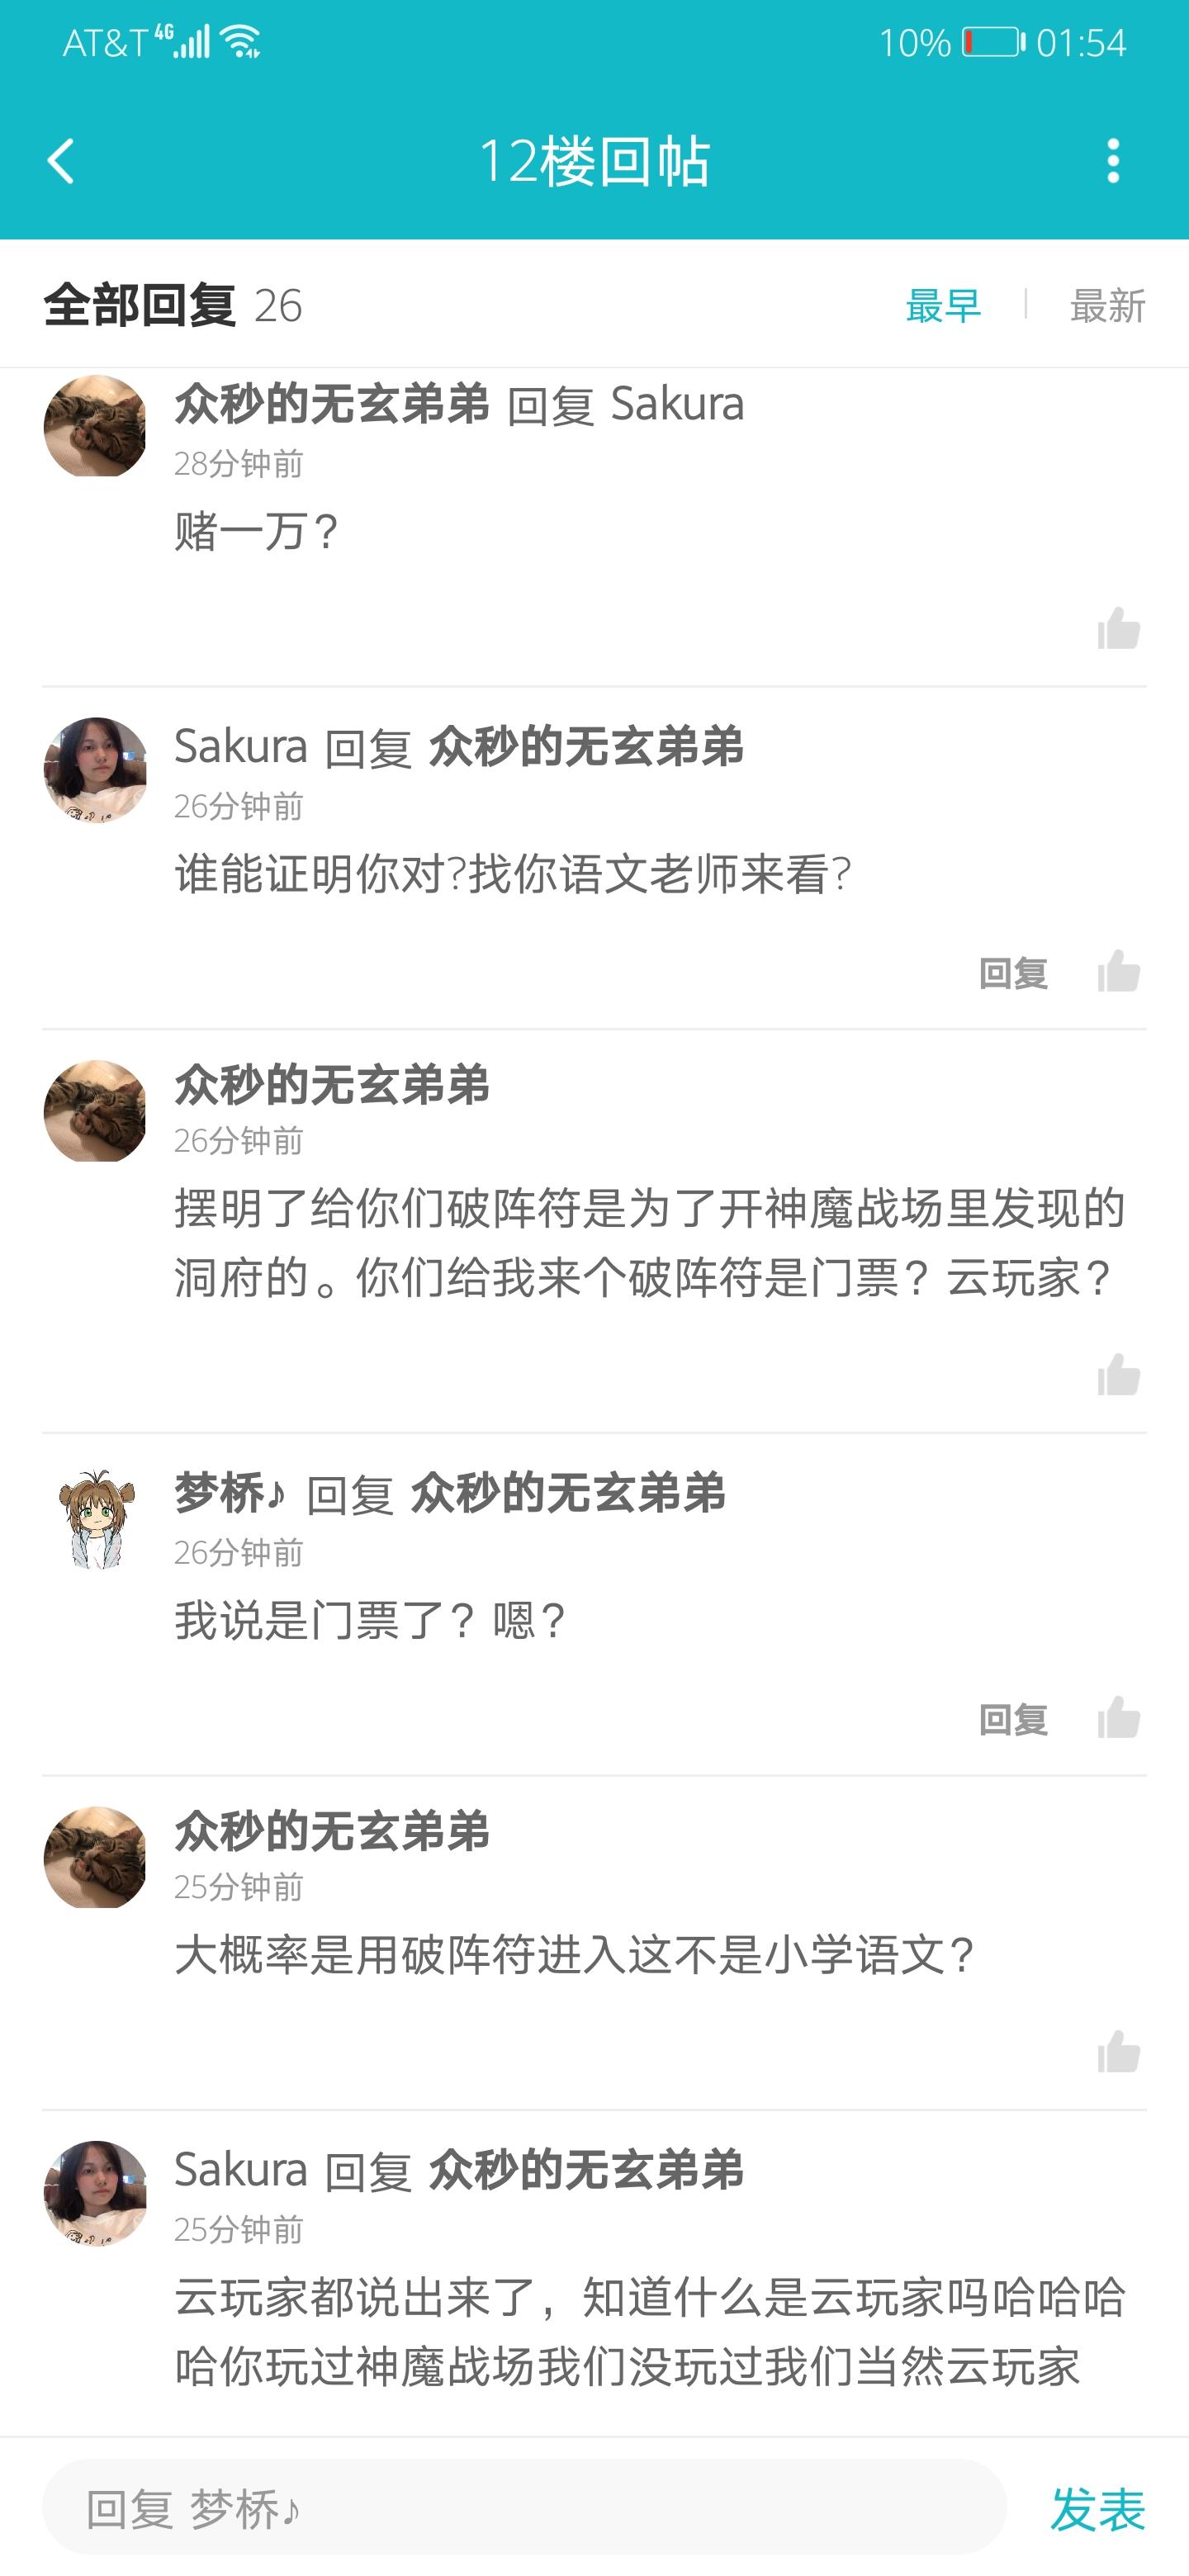The width and height of the screenshot is (1189, 2576).
Task: Sort replies by 最新
Action: (1108, 305)
